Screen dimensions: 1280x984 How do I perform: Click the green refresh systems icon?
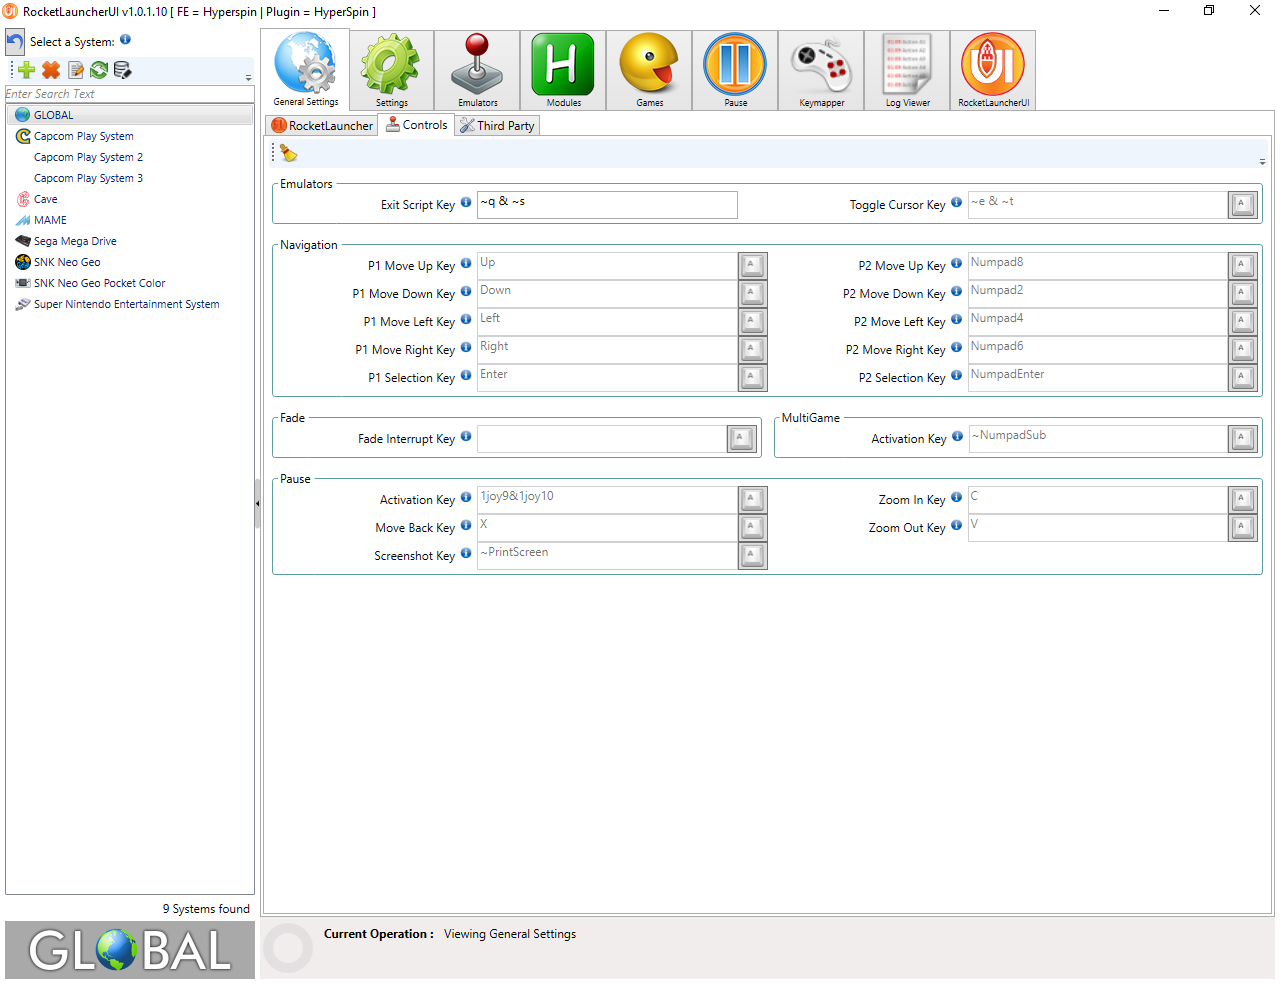[99, 70]
